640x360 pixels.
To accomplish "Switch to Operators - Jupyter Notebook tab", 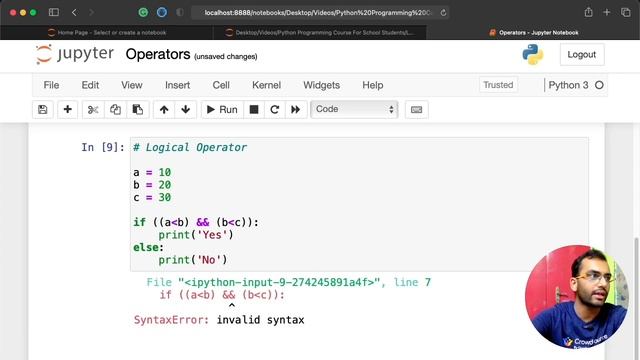I will [x=533, y=33].
